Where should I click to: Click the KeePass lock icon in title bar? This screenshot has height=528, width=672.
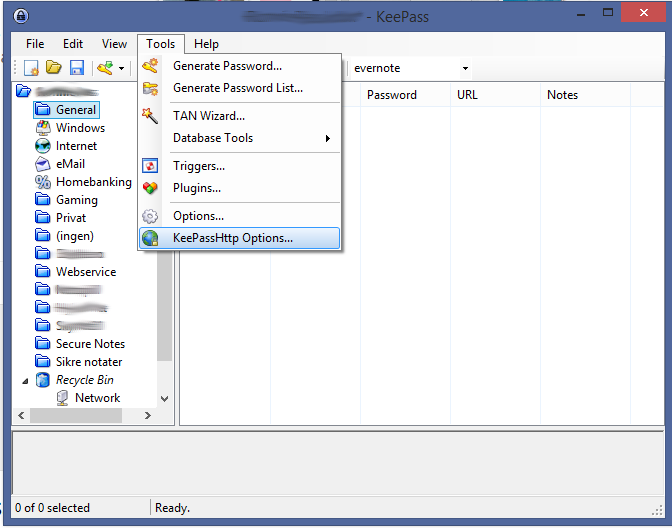pos(21,16)
